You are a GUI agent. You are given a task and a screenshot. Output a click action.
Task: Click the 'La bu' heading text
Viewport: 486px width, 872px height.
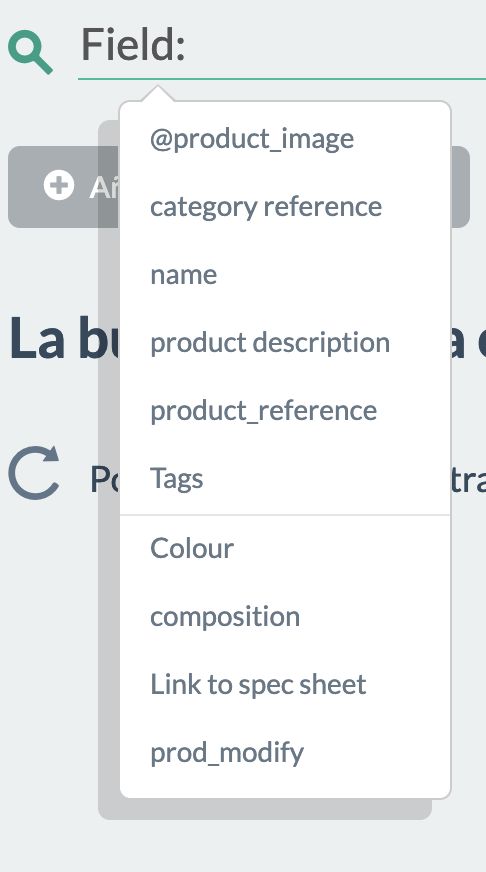63,339
